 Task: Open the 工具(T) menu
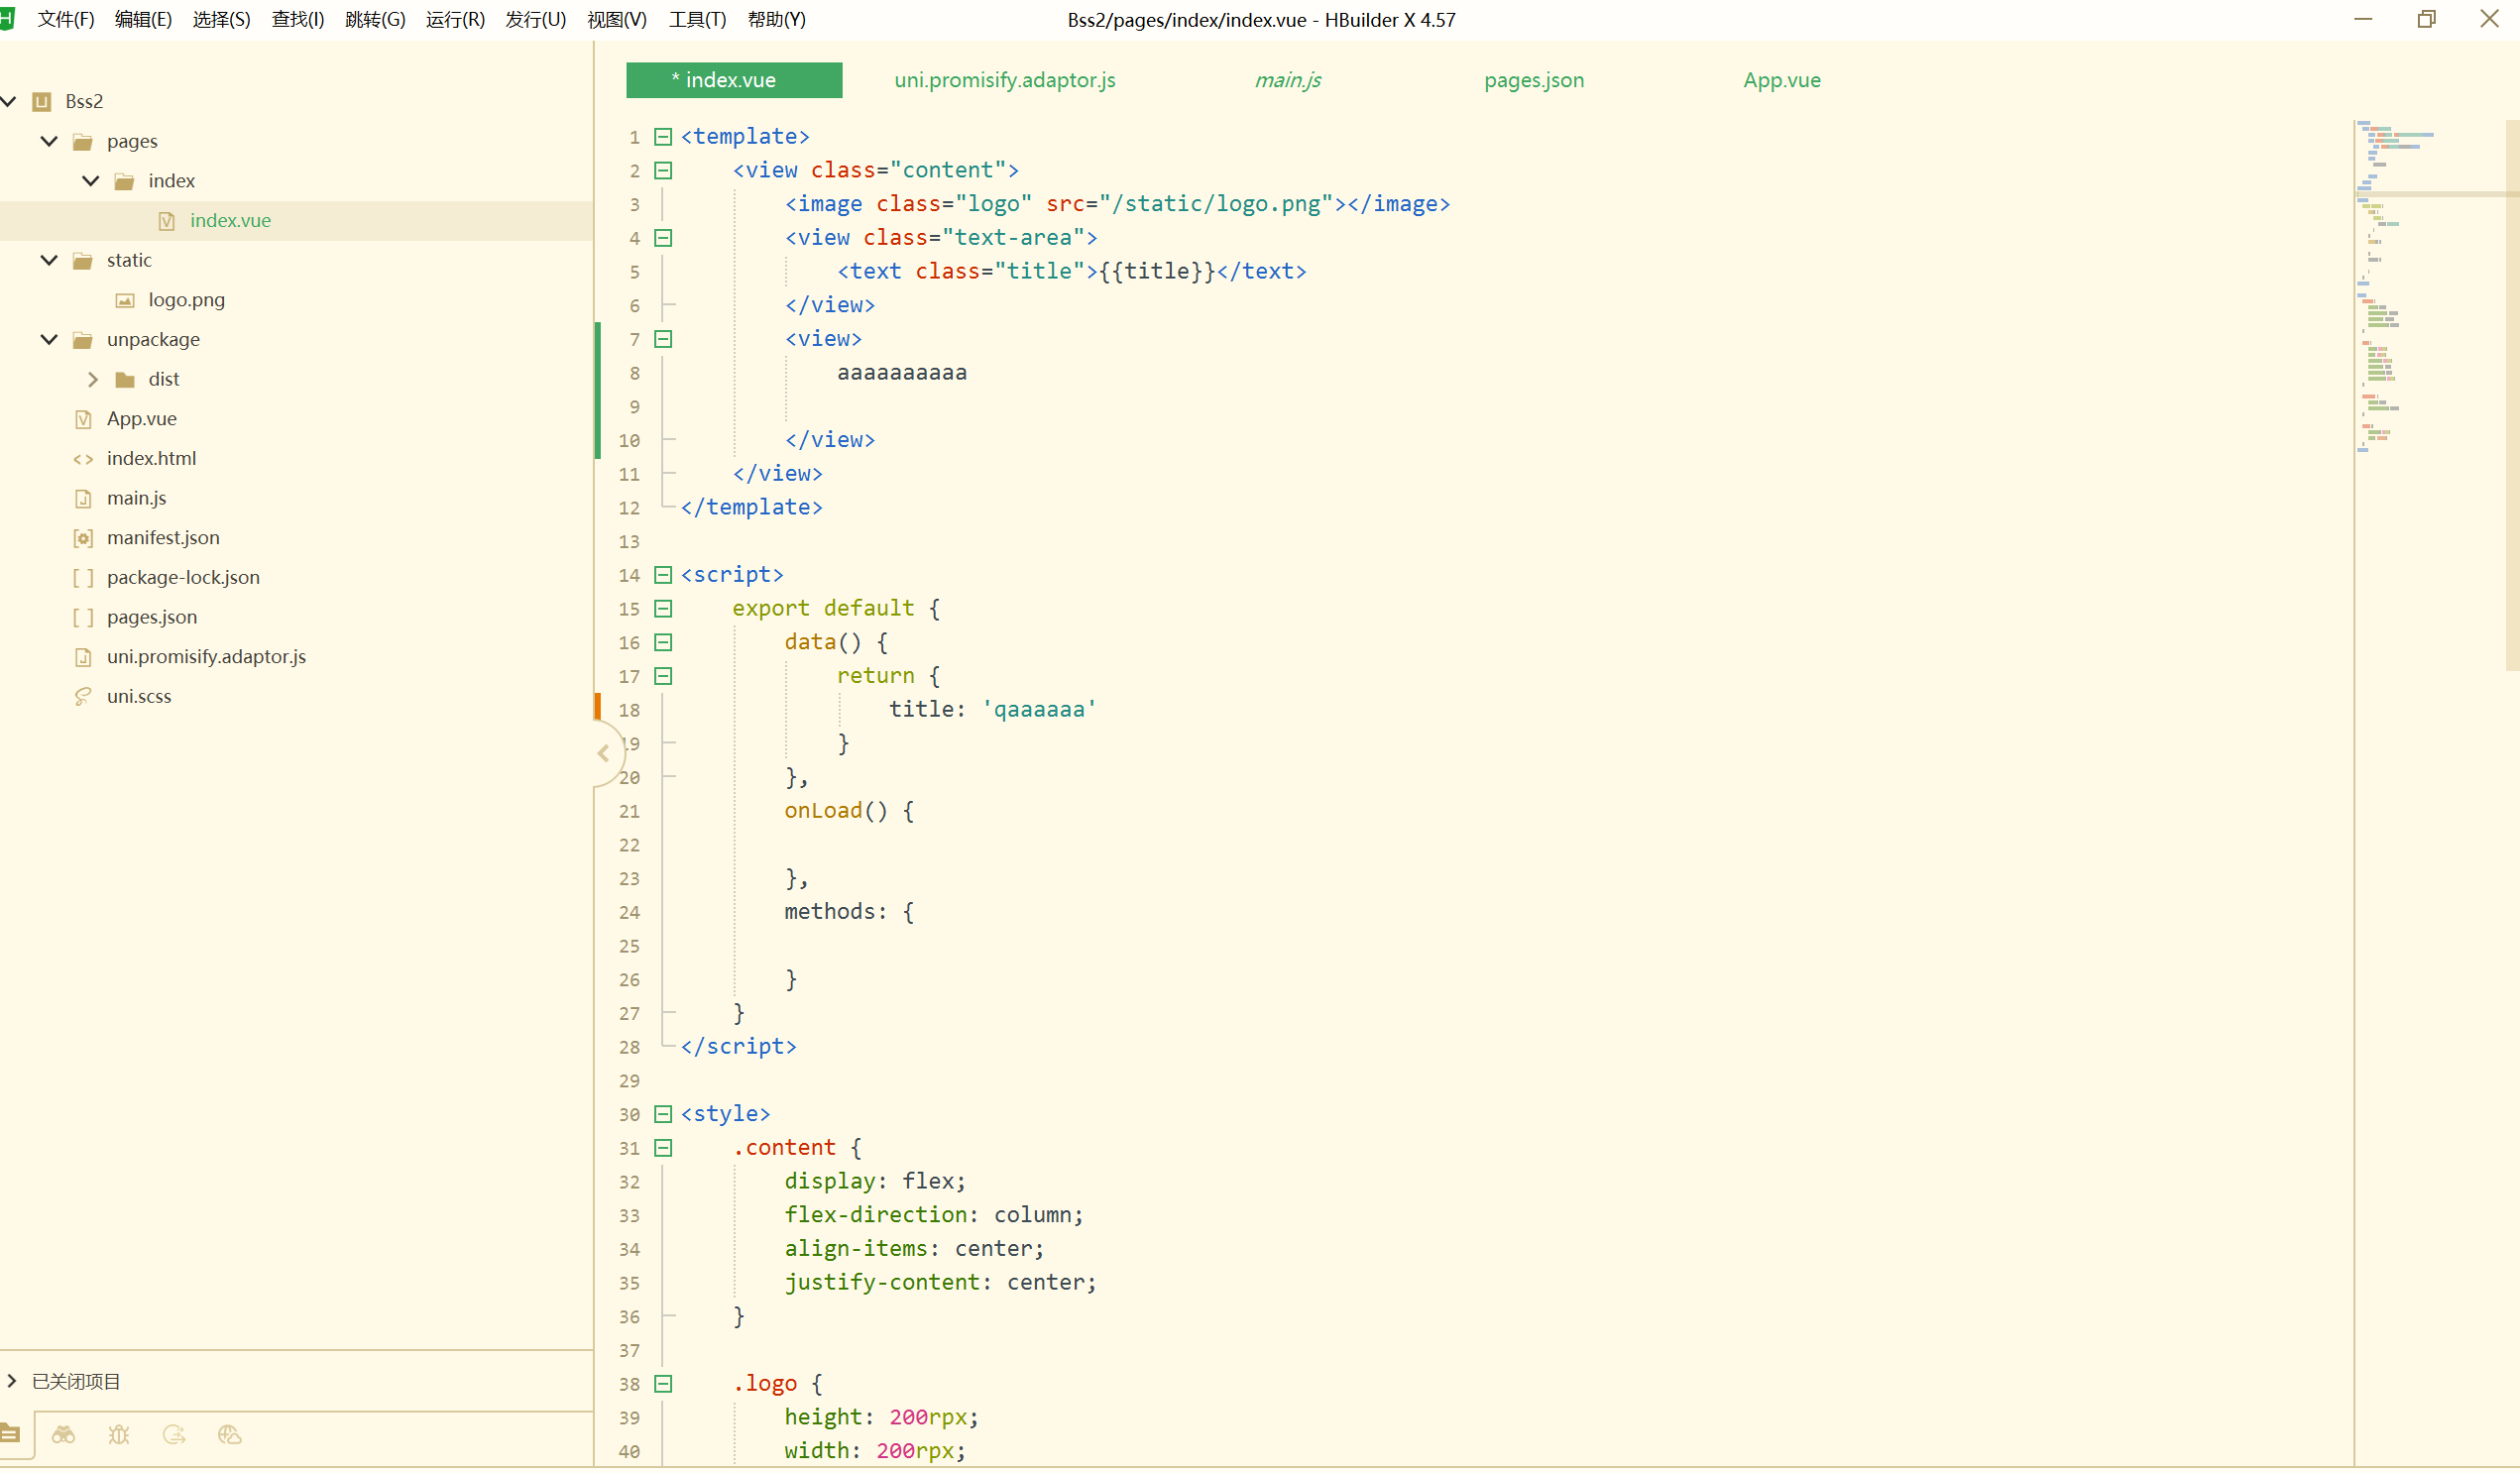697,19
